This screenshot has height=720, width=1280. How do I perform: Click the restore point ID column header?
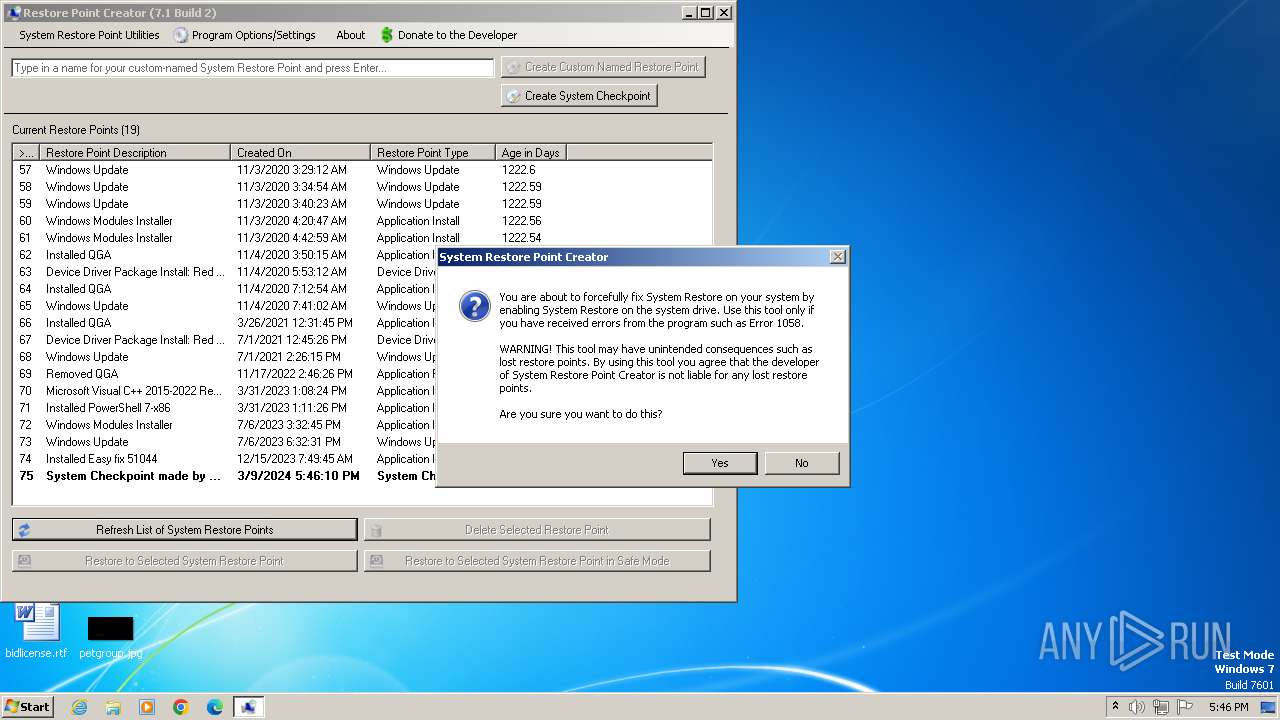point(27,153)
